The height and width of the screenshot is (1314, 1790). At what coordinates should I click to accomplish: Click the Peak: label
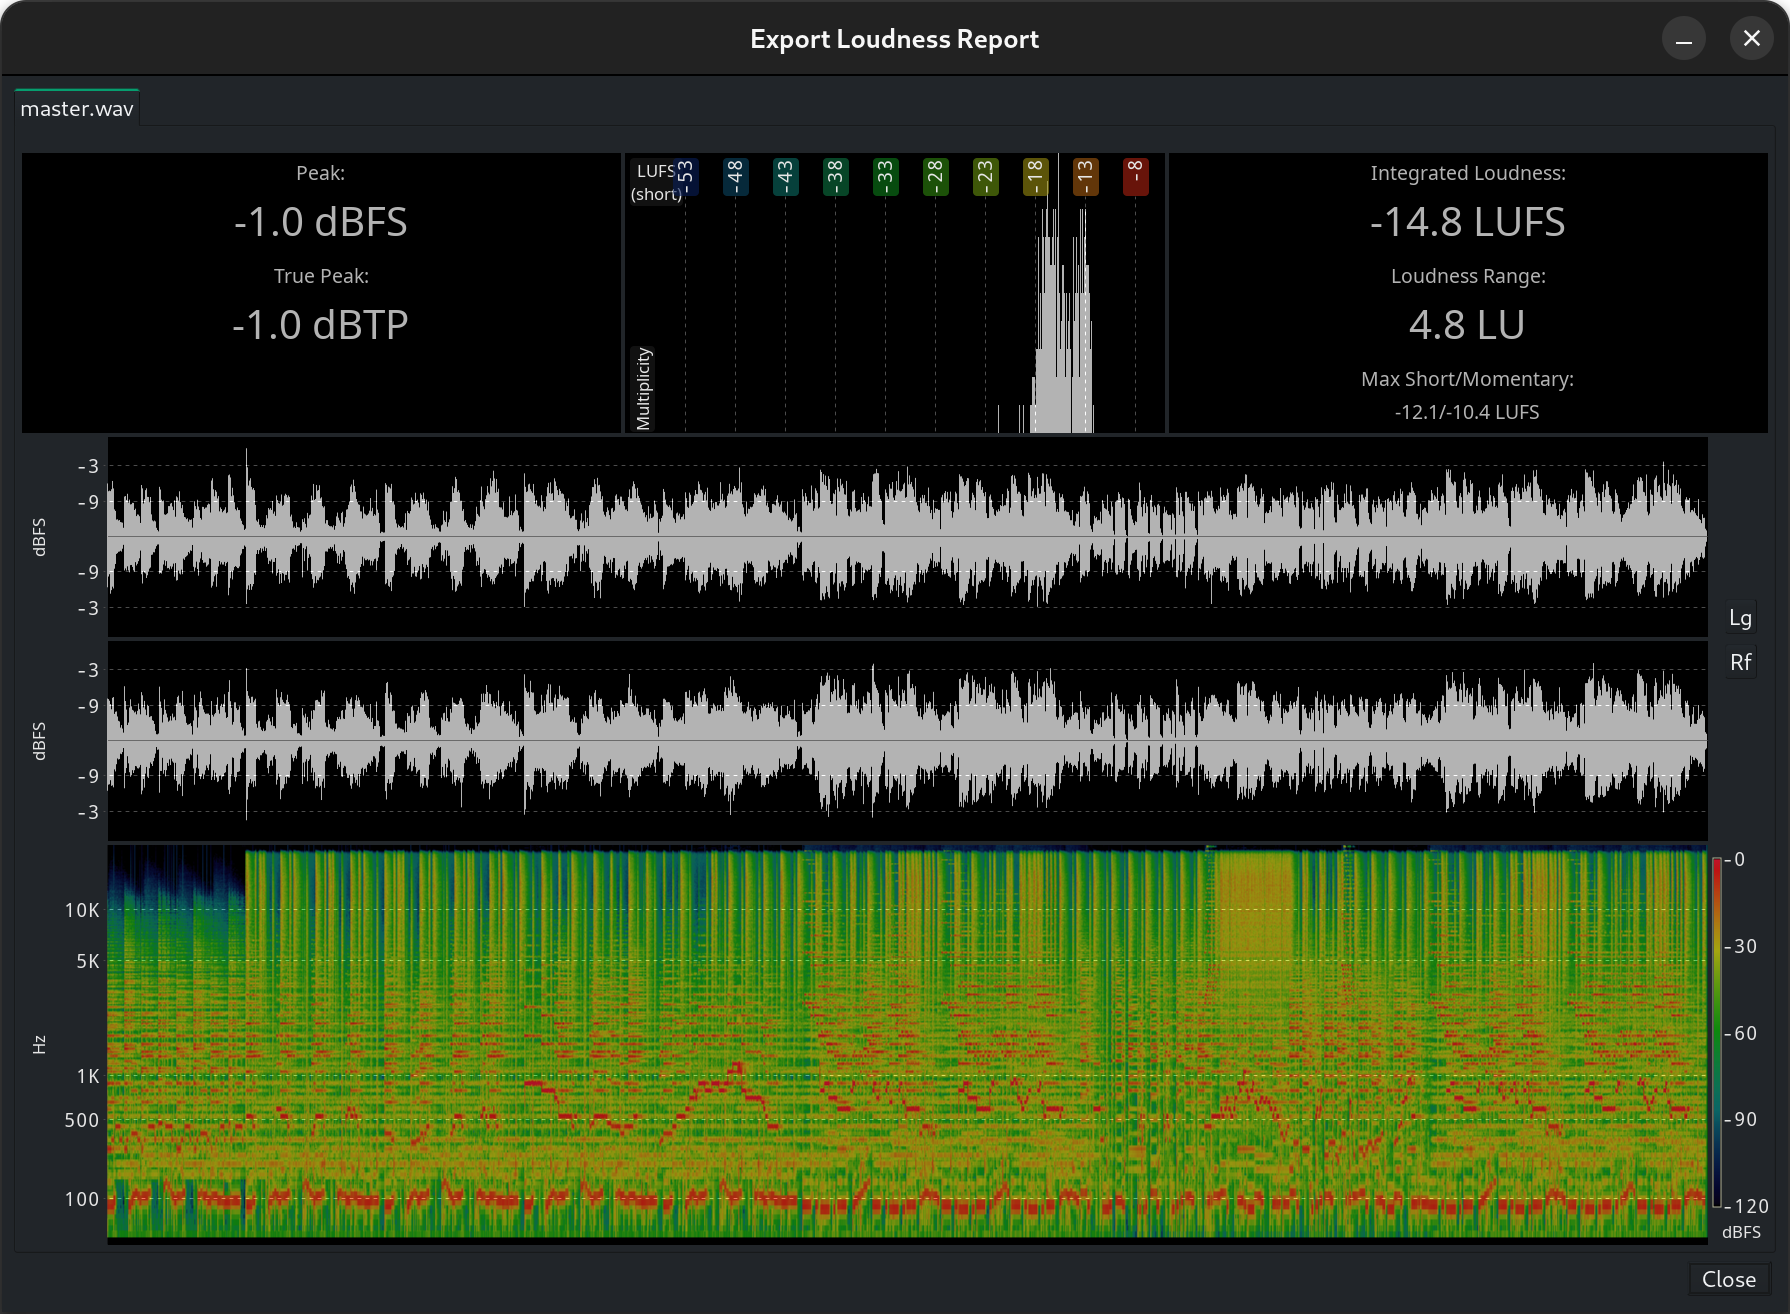coord(321,173)
